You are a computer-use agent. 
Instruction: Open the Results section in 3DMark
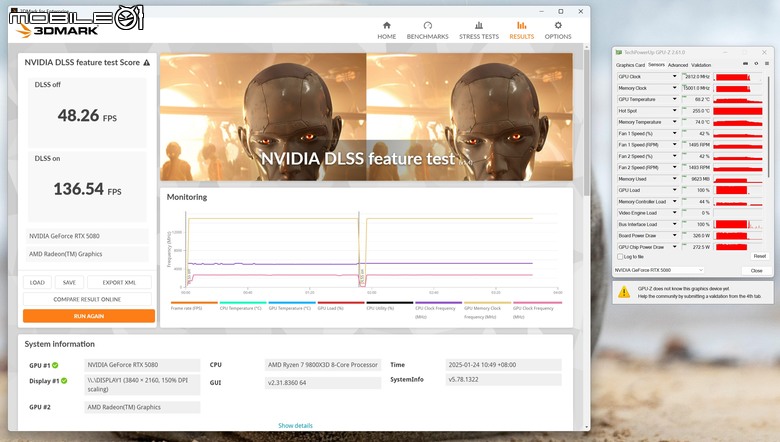click(x=521, y=30)
